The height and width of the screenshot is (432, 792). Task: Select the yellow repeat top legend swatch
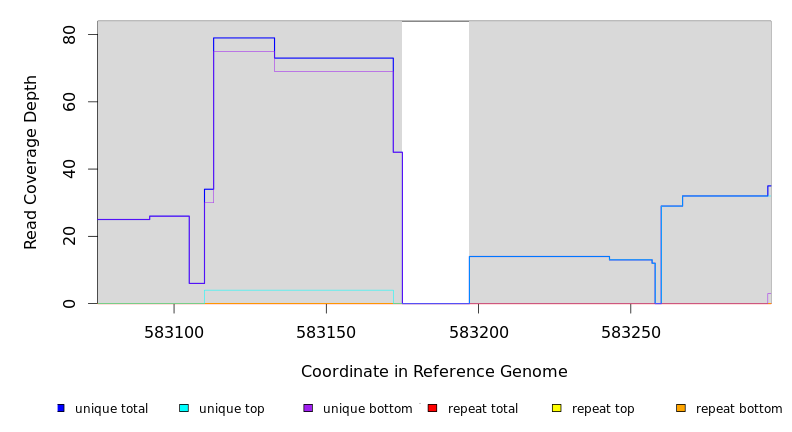556,408
